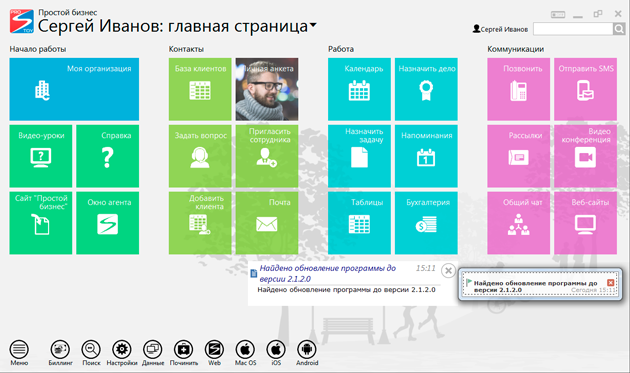Image resolution: width=630 pixels, height=373 pixels.
Task: Start a Видео конференция
Action: 585,156
